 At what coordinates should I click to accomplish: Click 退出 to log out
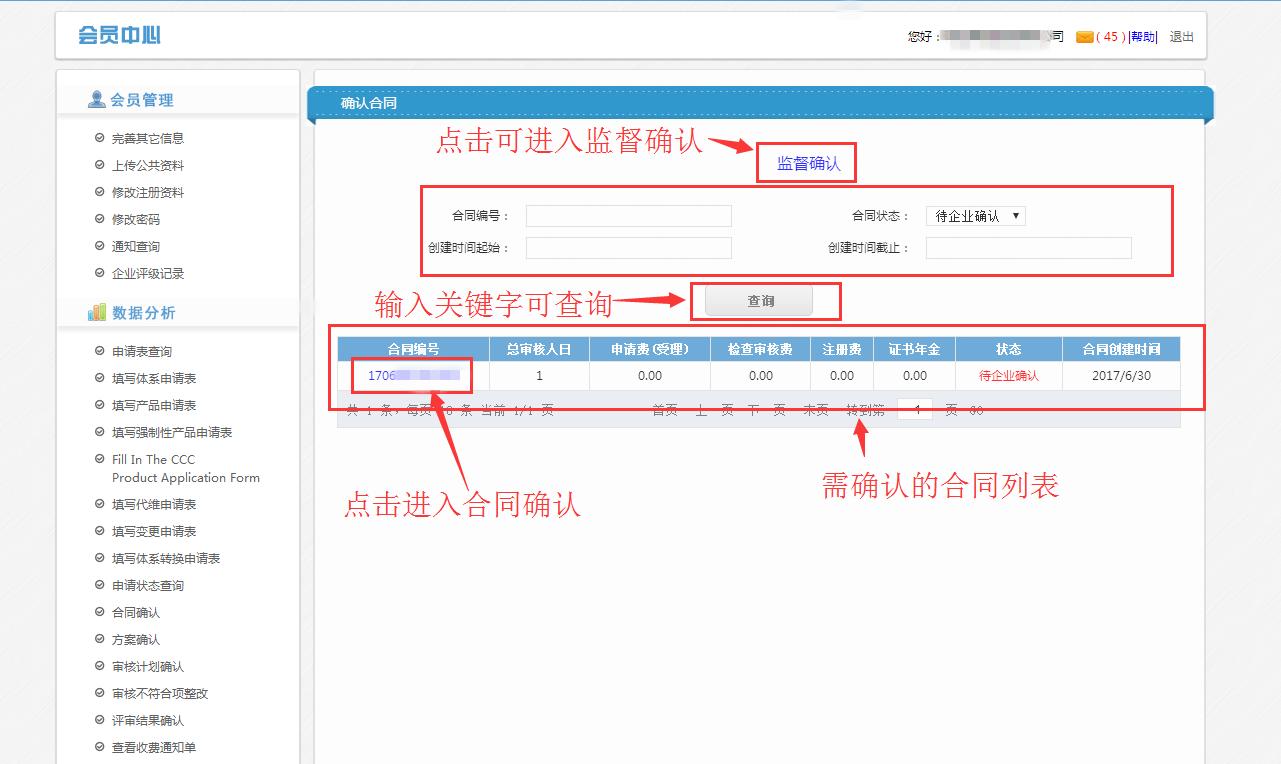point(1181,37)
